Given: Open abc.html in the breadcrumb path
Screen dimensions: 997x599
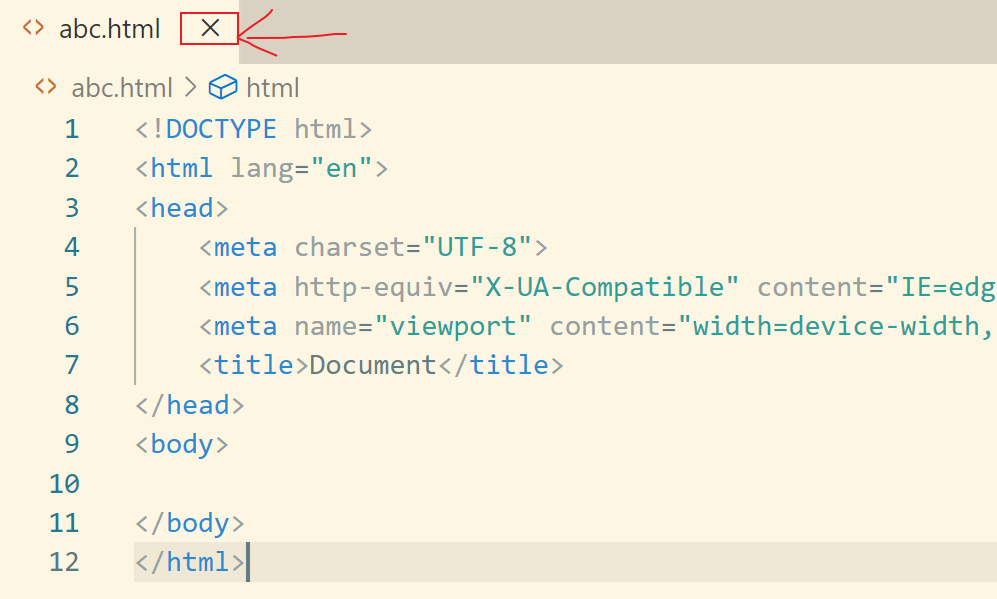Looking at the screenshot, I should 122,88.
